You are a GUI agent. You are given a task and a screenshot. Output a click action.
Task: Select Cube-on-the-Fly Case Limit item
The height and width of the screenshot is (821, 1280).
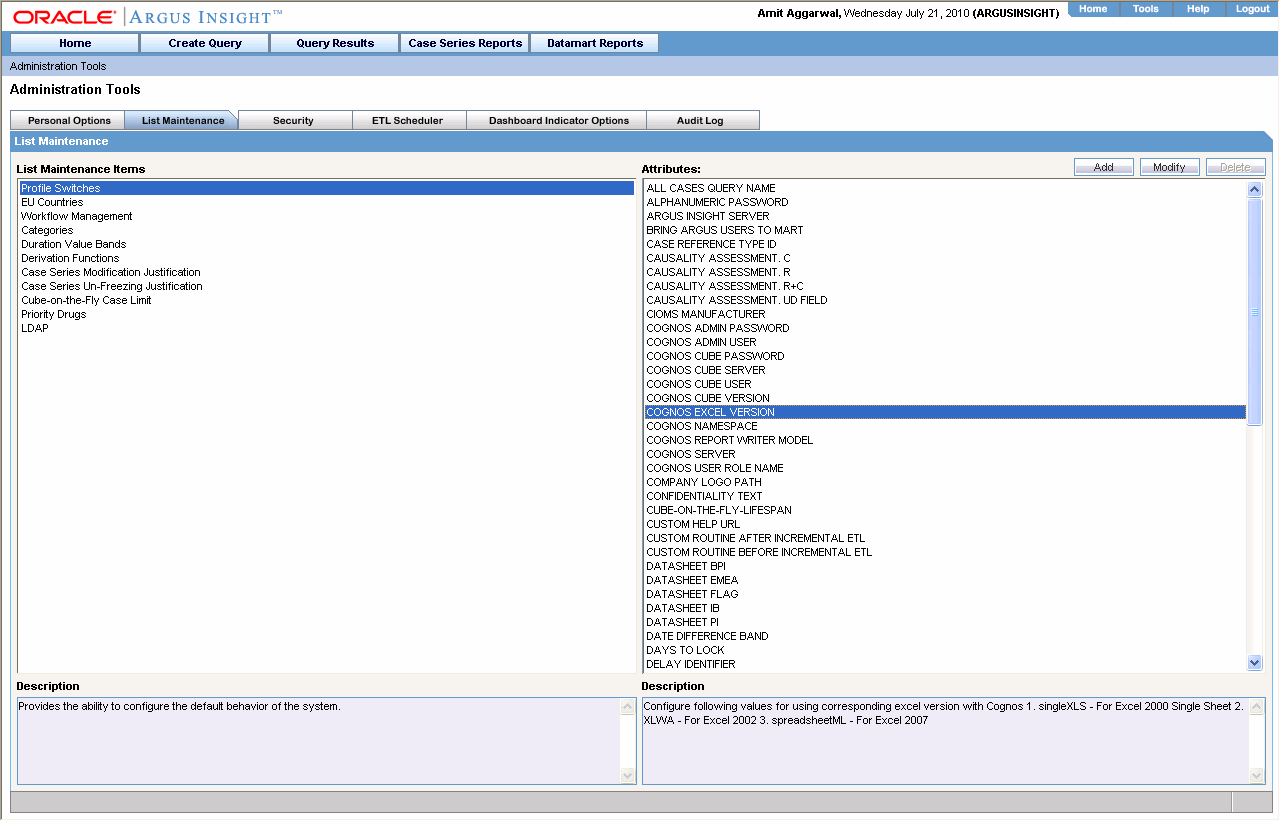[x=327, y=300]
